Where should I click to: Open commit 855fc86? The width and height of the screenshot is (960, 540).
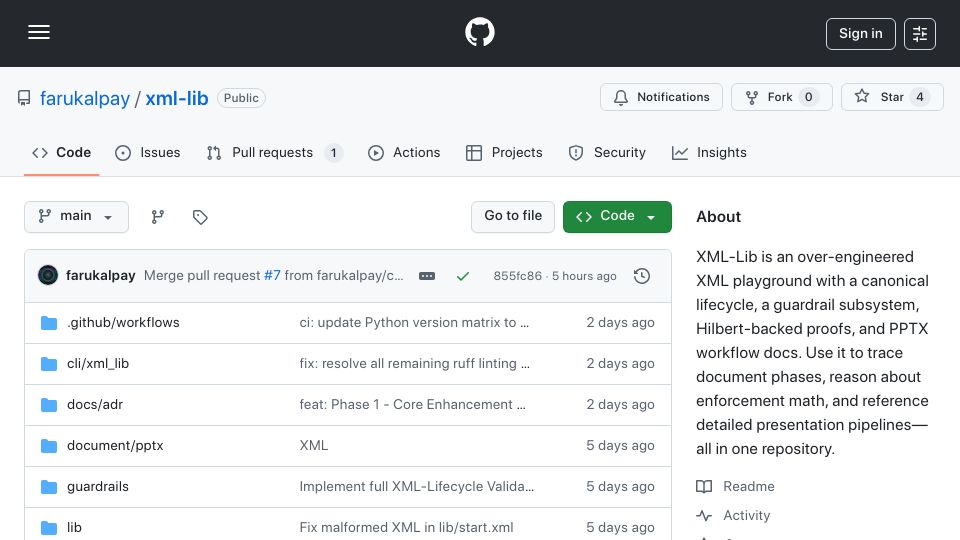click(517, 276)
